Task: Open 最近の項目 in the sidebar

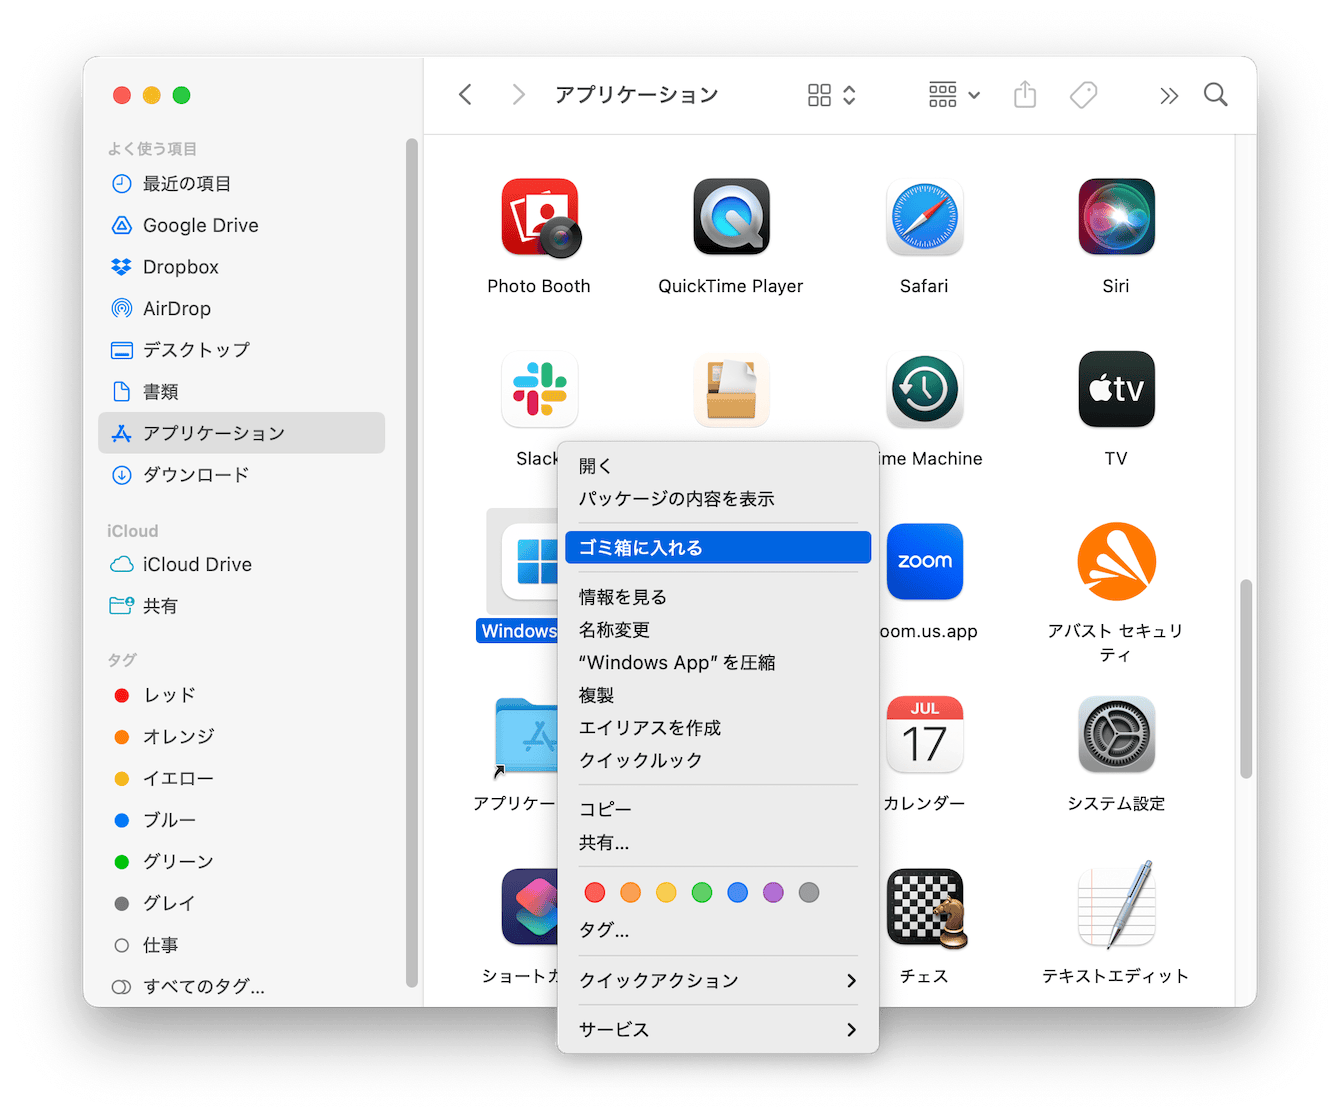Action: [x=241, y=184]
